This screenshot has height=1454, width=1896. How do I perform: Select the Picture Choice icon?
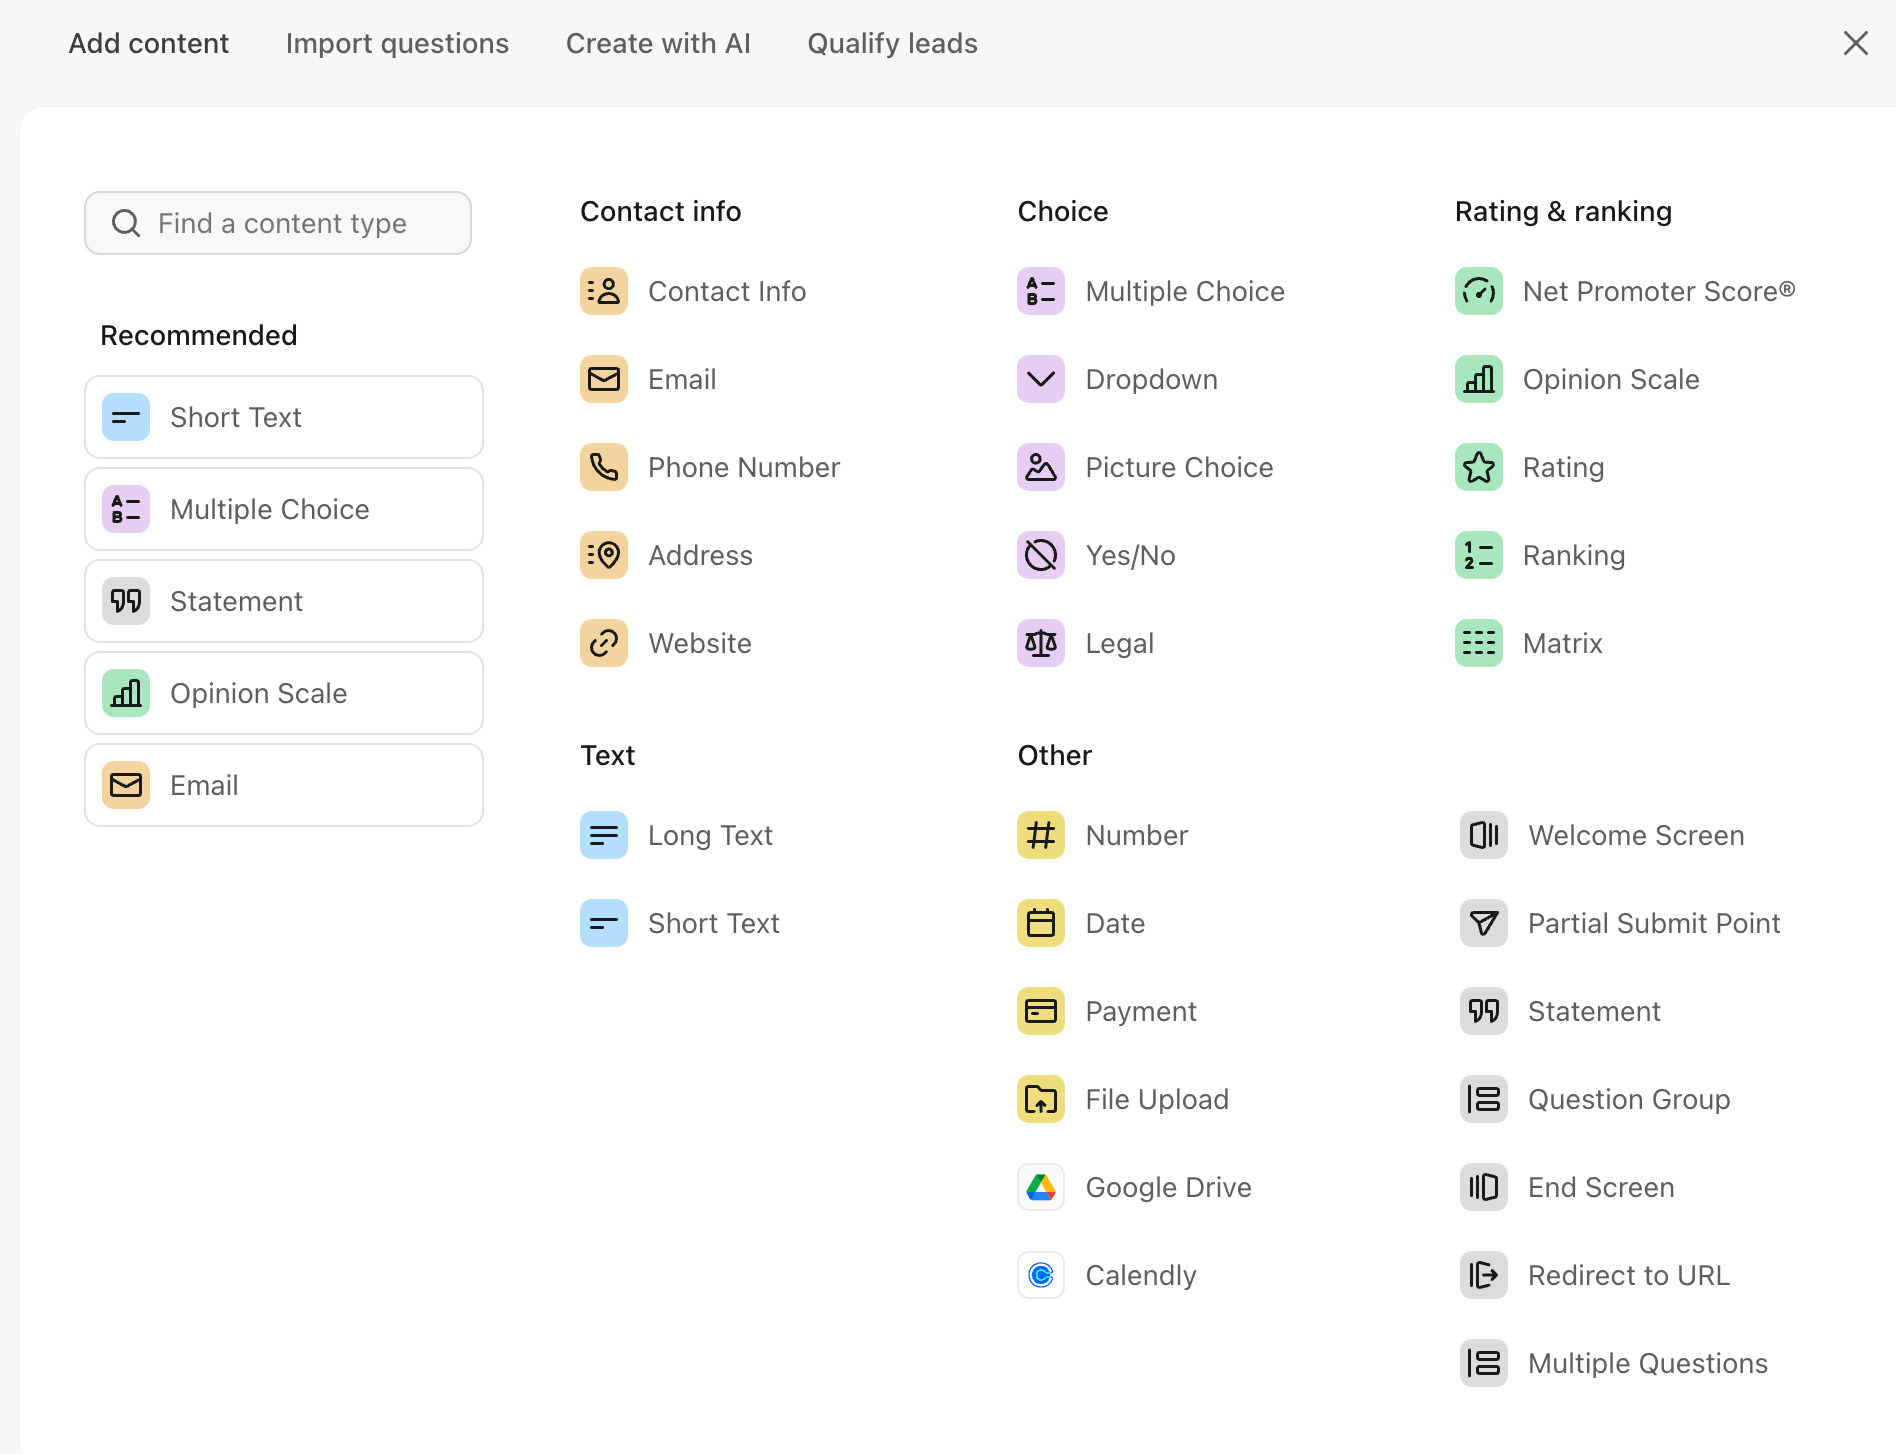(x=1040, y=467)
